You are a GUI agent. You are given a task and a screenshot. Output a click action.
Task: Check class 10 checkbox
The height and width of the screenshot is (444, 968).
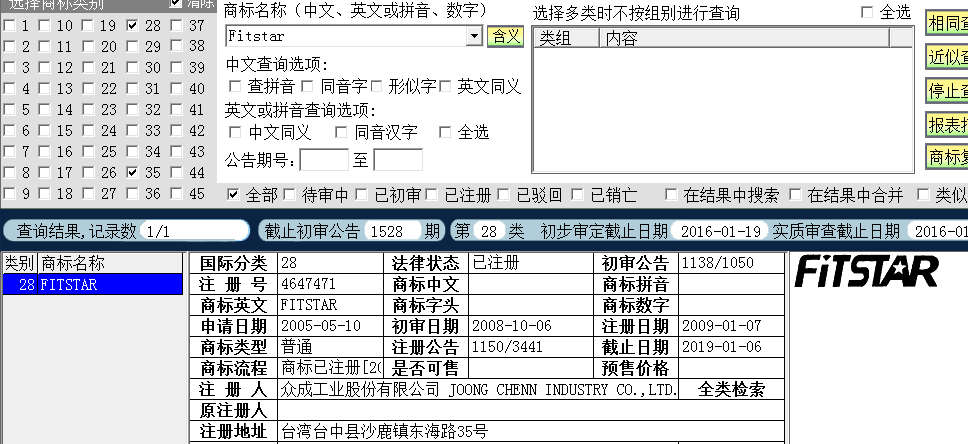coord(44,25)
